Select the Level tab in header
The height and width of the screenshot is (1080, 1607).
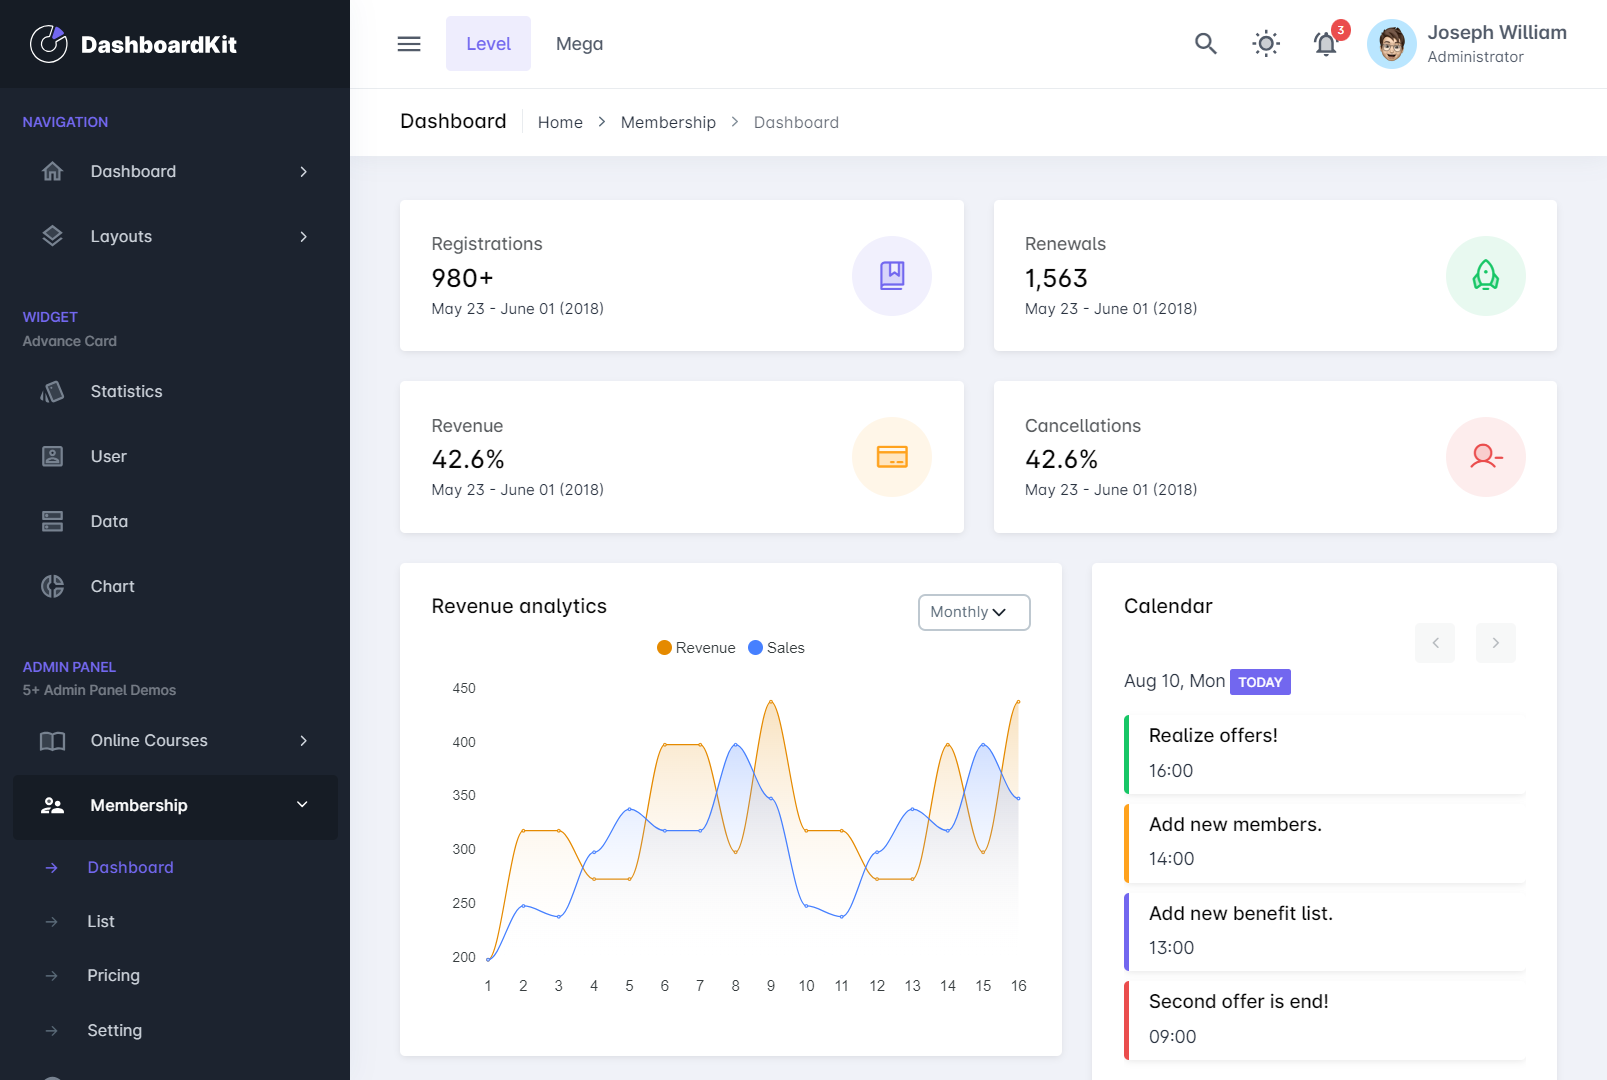[488, 44]
